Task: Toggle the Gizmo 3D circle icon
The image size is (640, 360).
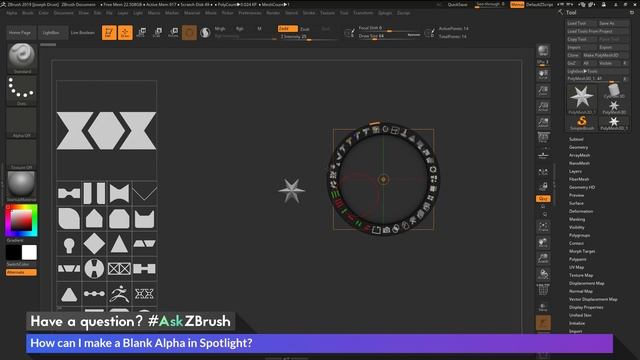Action: [x=189, y=33]
